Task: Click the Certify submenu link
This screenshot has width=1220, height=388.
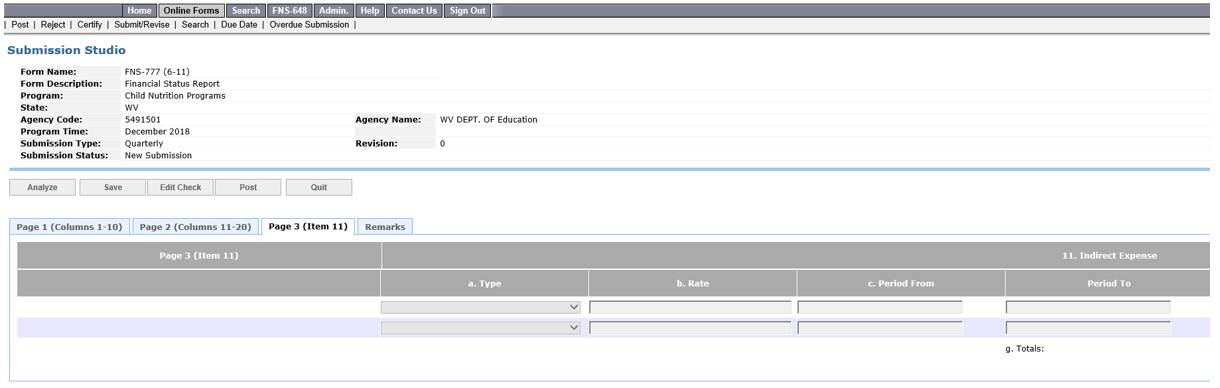Action: pos(89,25)
